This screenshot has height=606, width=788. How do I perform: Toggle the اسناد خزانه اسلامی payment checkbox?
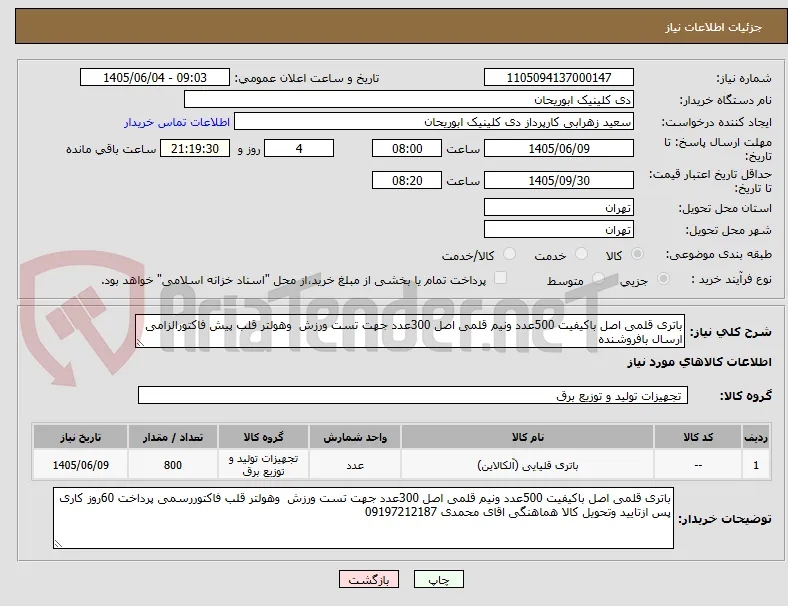(x=501, y=278)
